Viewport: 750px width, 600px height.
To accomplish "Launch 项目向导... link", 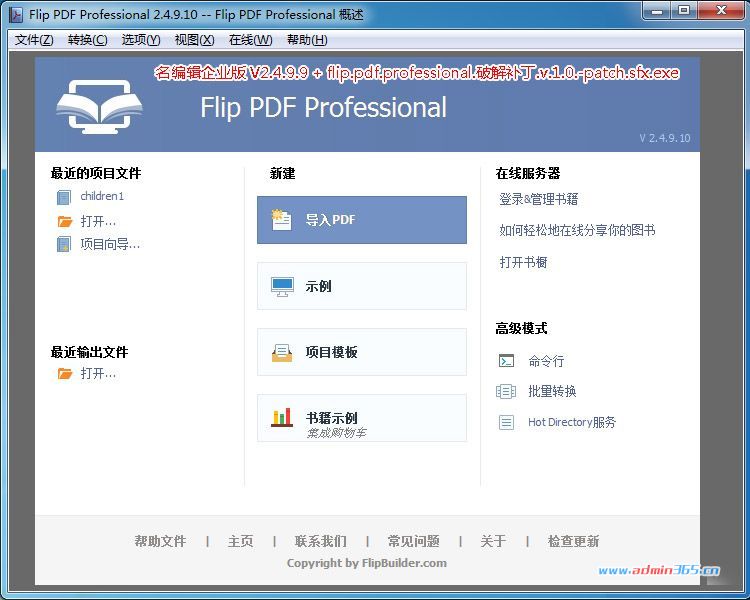I will click(110, 244).
